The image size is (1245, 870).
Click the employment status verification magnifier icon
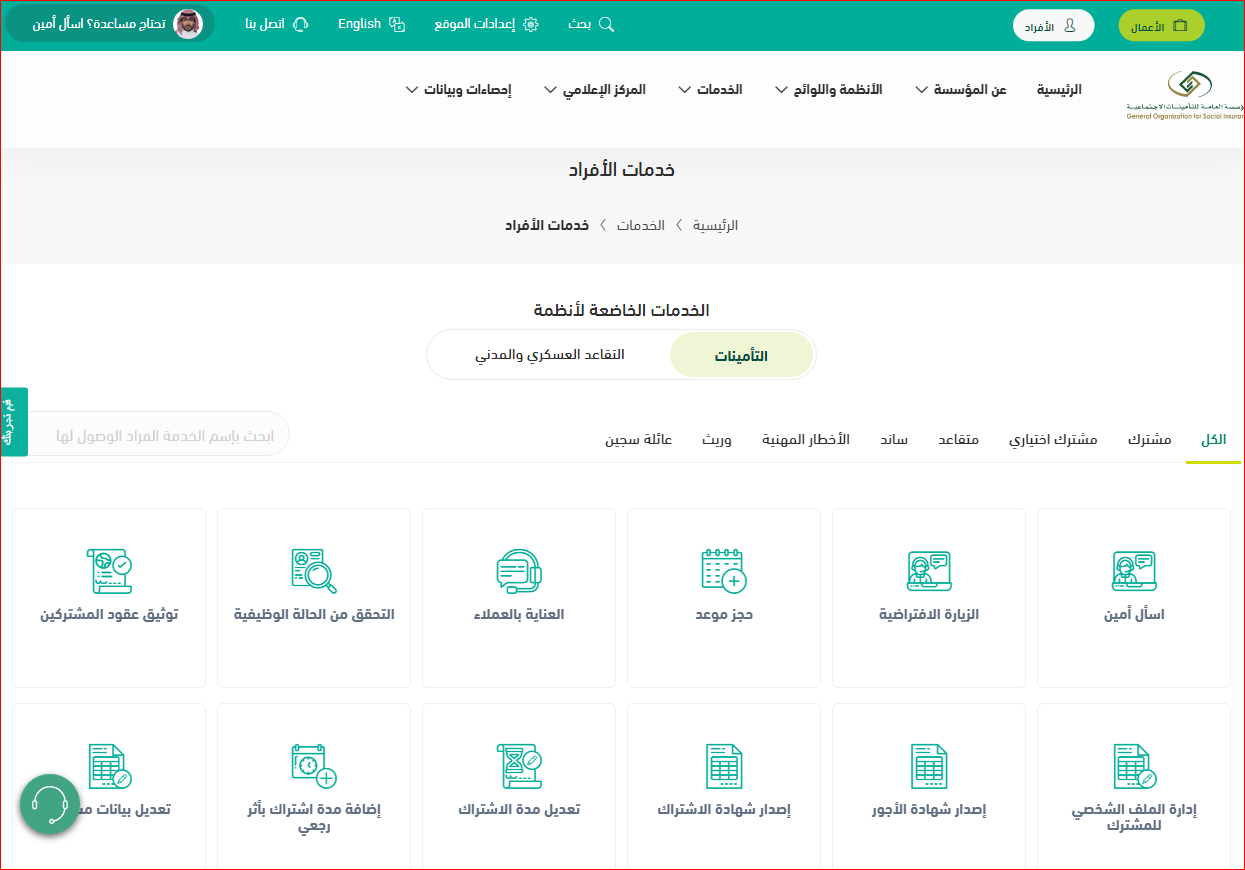point(314,571)
